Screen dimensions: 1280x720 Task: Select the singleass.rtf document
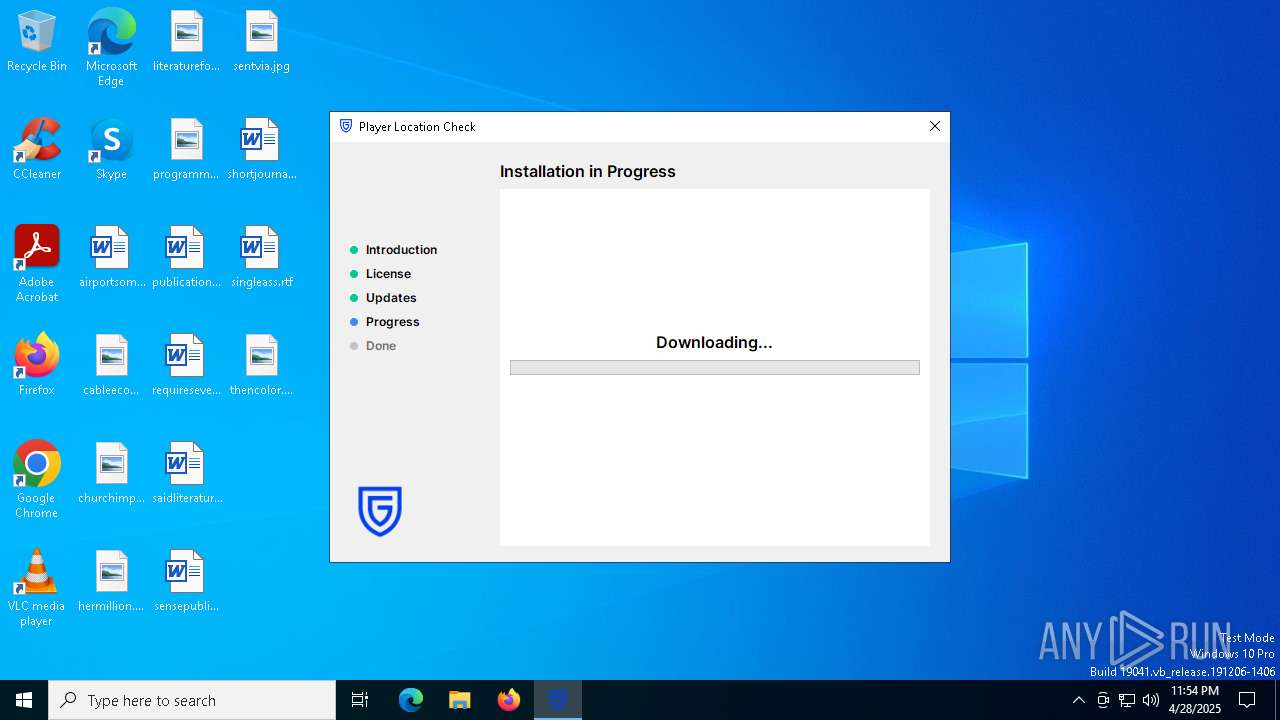click(261, 258)
